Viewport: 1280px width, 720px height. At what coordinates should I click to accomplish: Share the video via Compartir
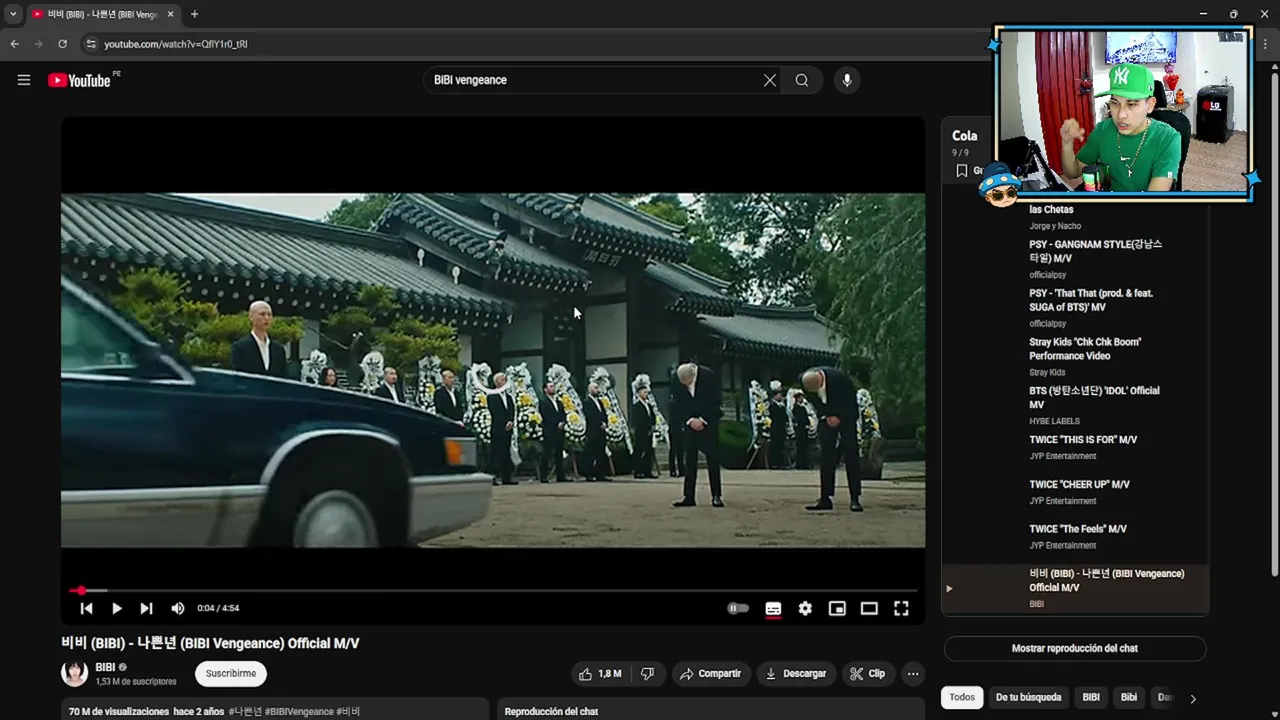pyautogui.click(x=710, y=674)
